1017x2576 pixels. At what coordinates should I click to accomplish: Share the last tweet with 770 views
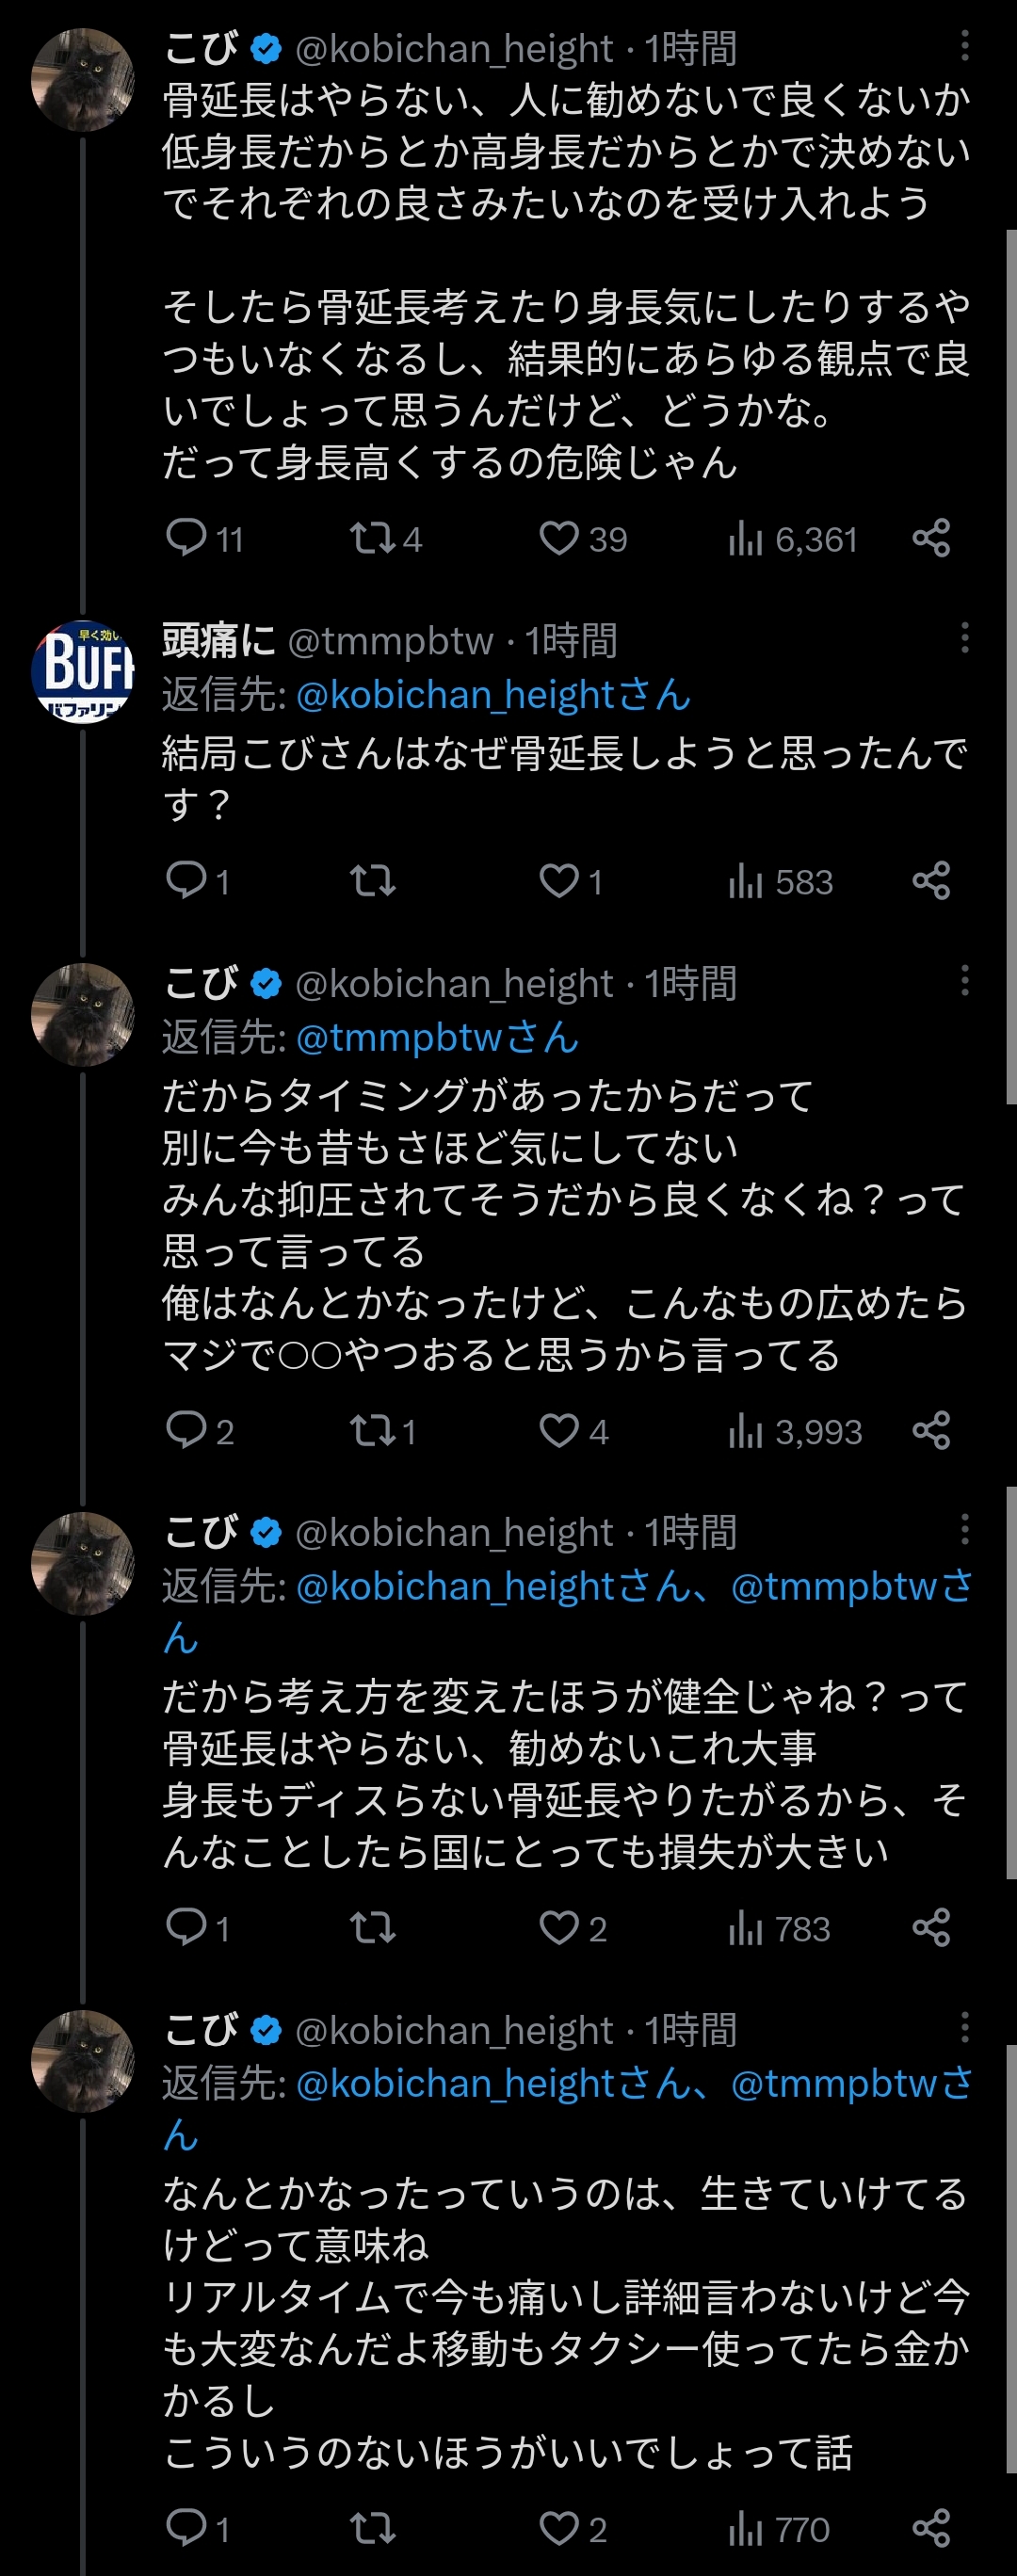(931, 2528)
